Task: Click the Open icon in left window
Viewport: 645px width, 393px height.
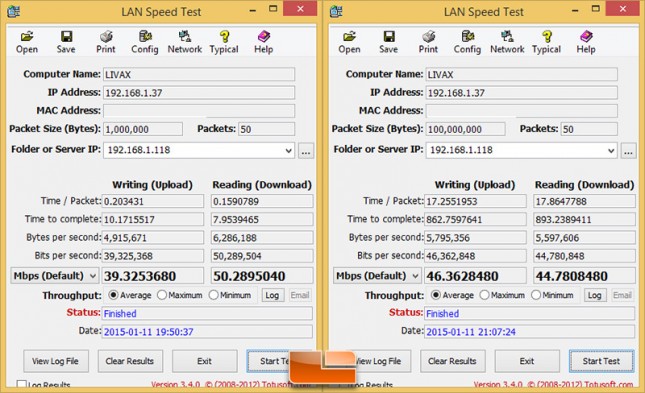Action: (27, 42)
